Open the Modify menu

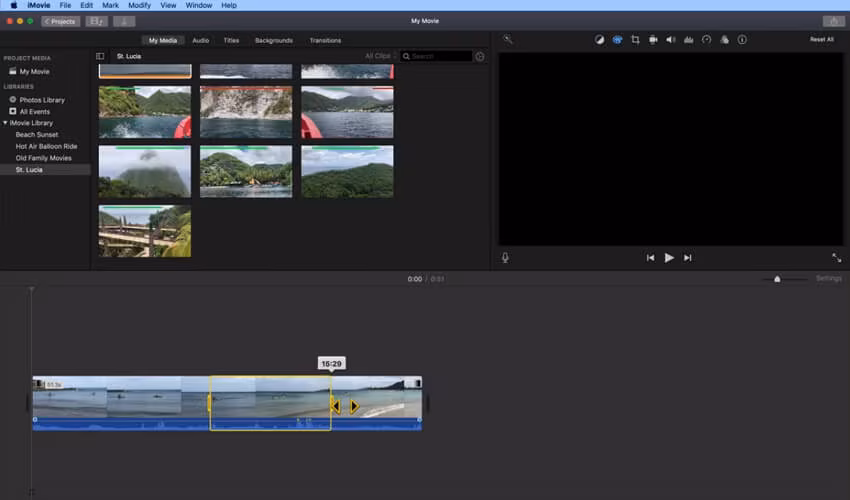click(139, 5)
